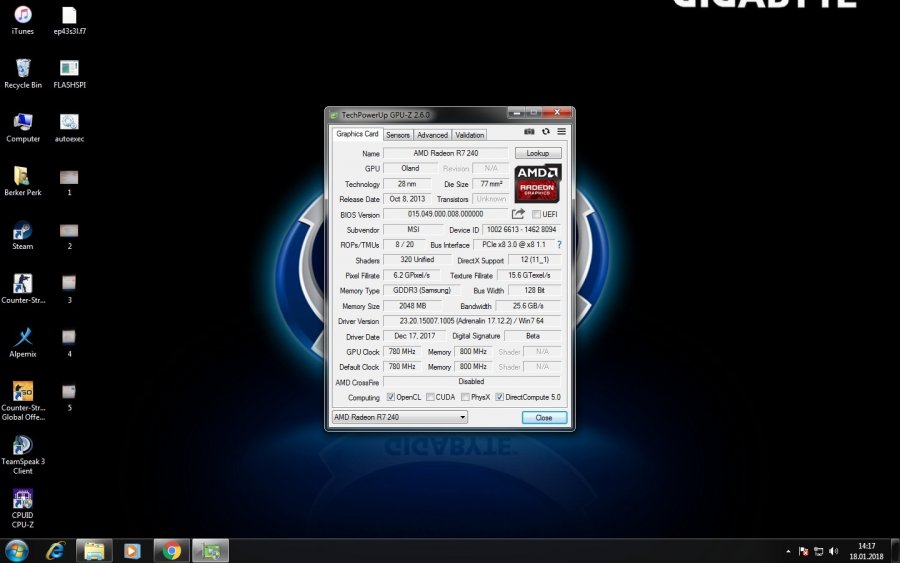This screenshot has width=900, height=563.
Task: Select the autoexec file icon
Action: [x=69, y=127]
